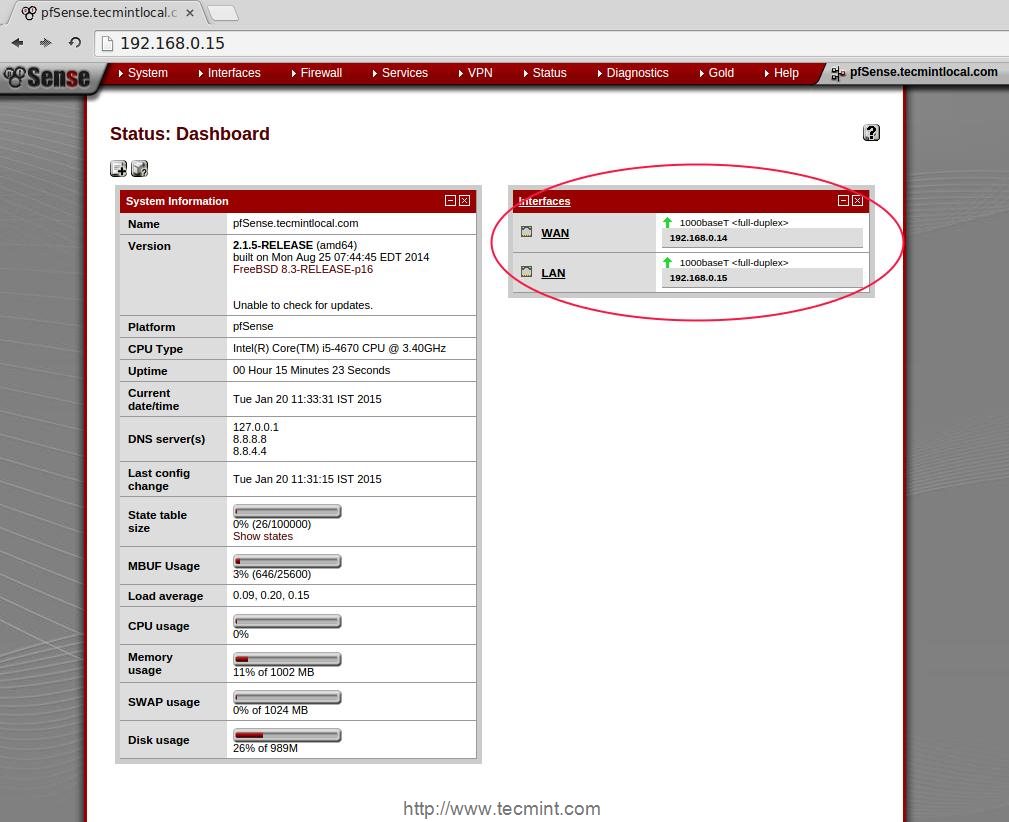Click the Memory usage progress bar
The image size is (1009, 822).
(287, 659)
